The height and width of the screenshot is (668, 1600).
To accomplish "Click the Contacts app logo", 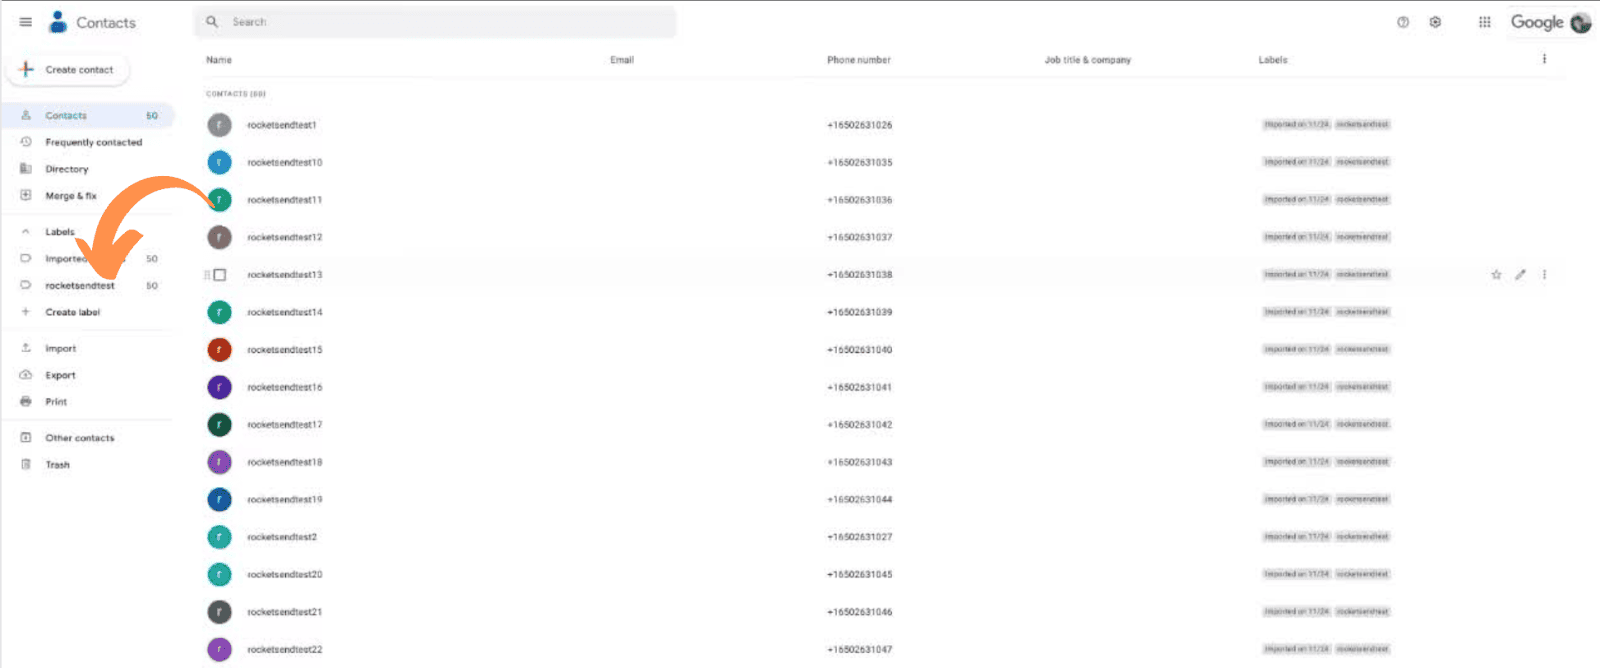I will 59,22.
